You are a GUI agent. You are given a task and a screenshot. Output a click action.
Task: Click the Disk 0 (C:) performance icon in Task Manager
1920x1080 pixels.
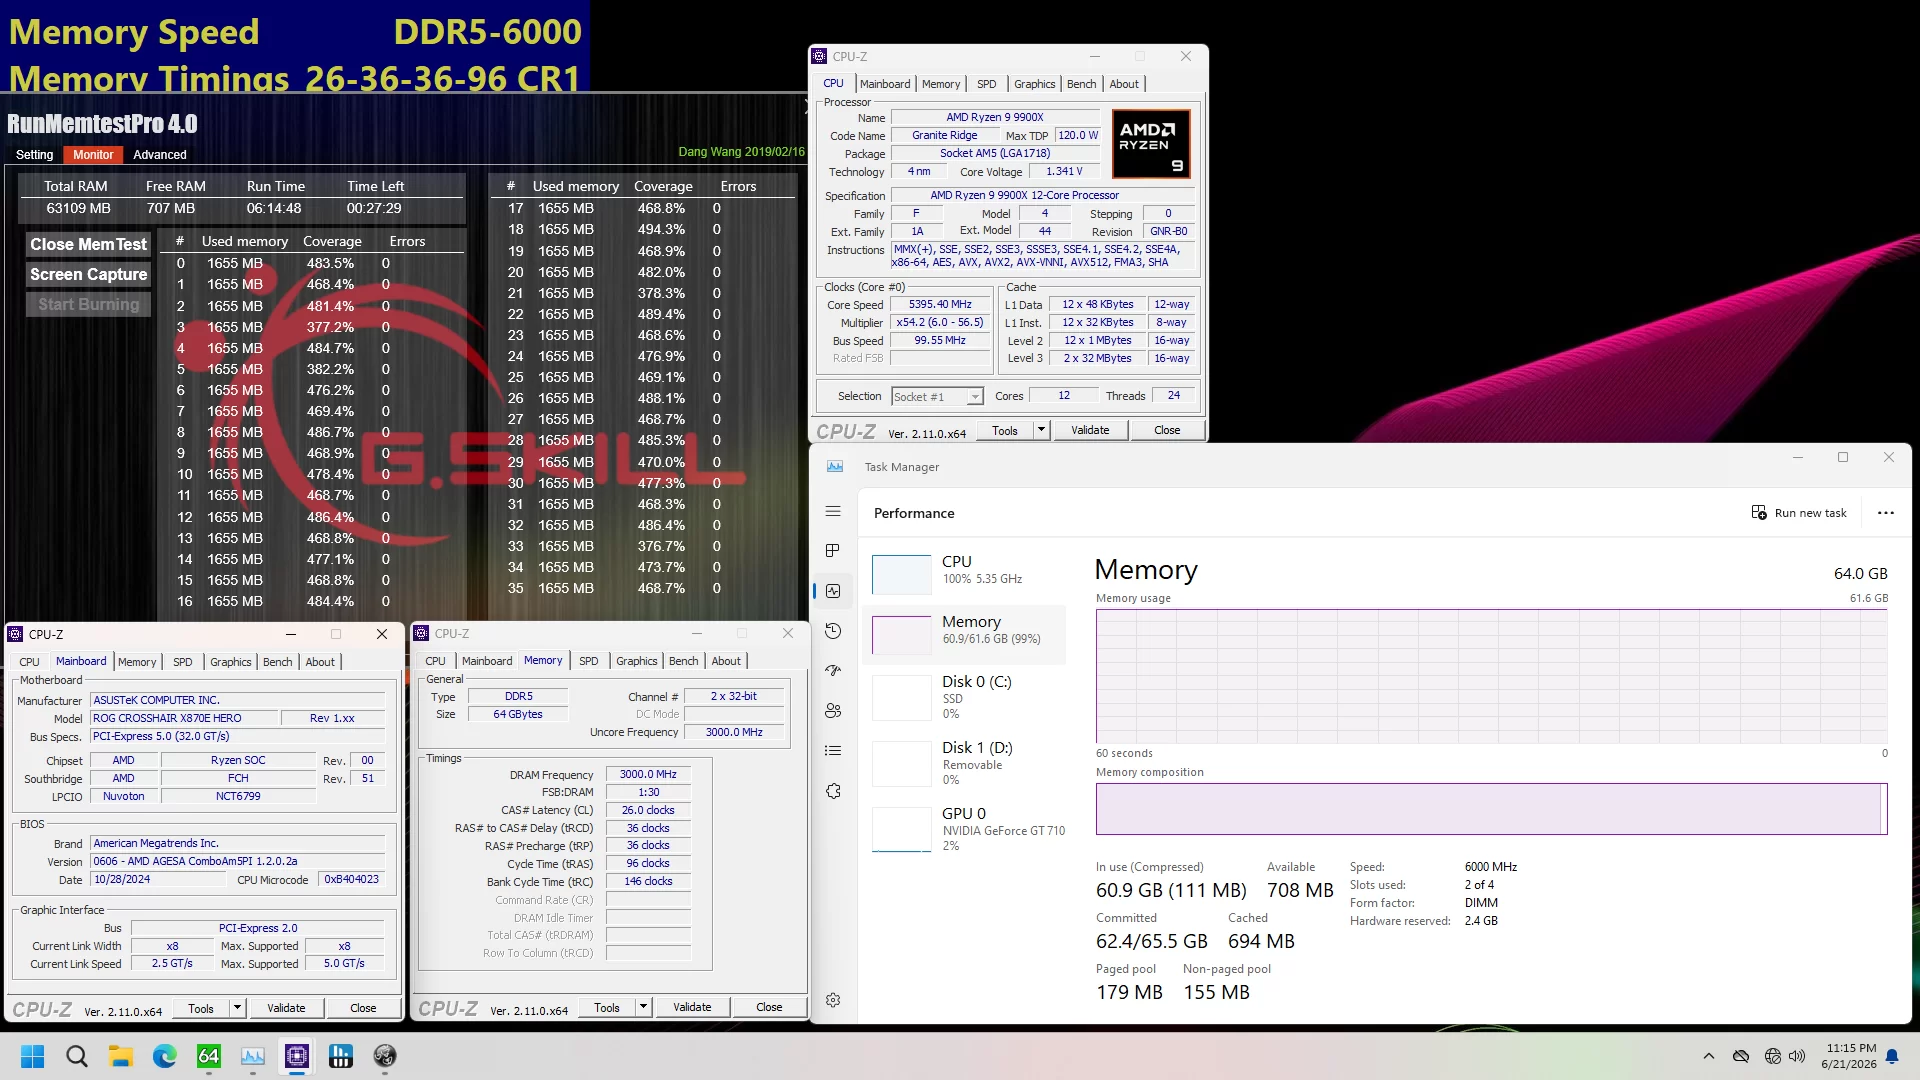(x=902, y=698)
